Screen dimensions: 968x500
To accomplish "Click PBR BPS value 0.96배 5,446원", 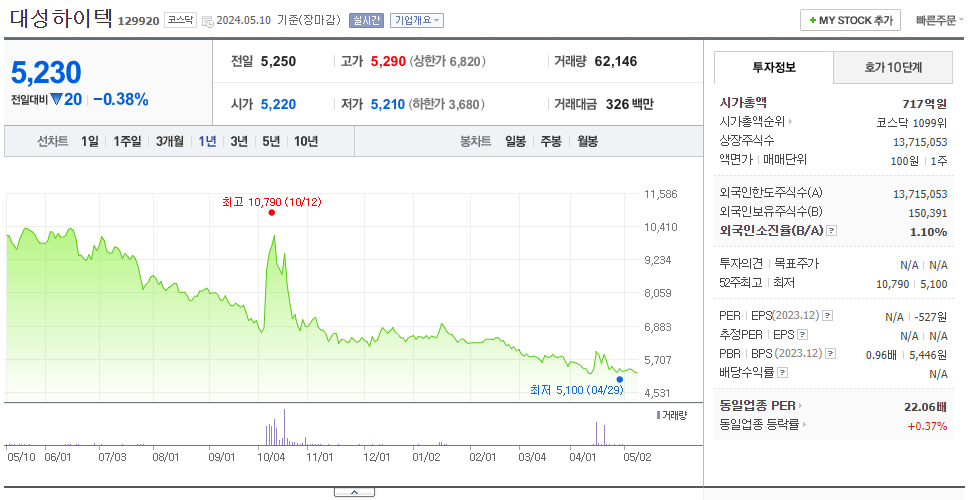I will pos(906,355).
